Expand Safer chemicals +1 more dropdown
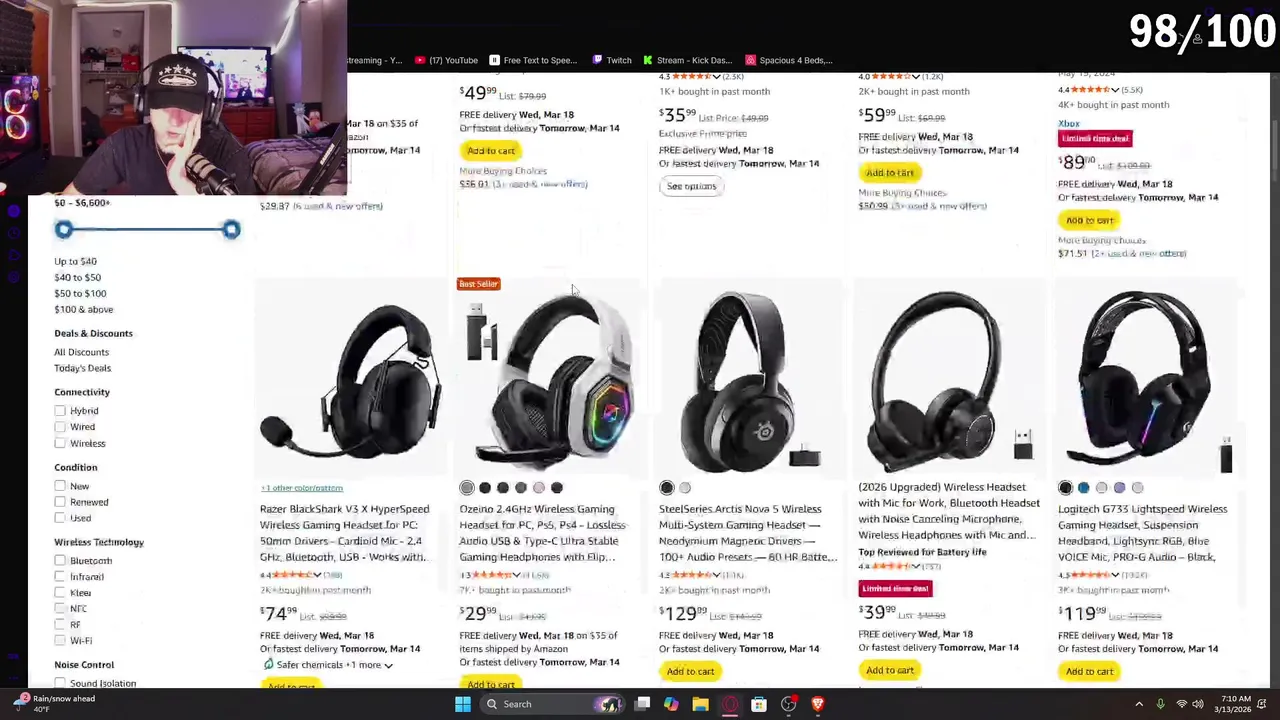The height and width of the screenshot is (720, 1280). [388, 665]
